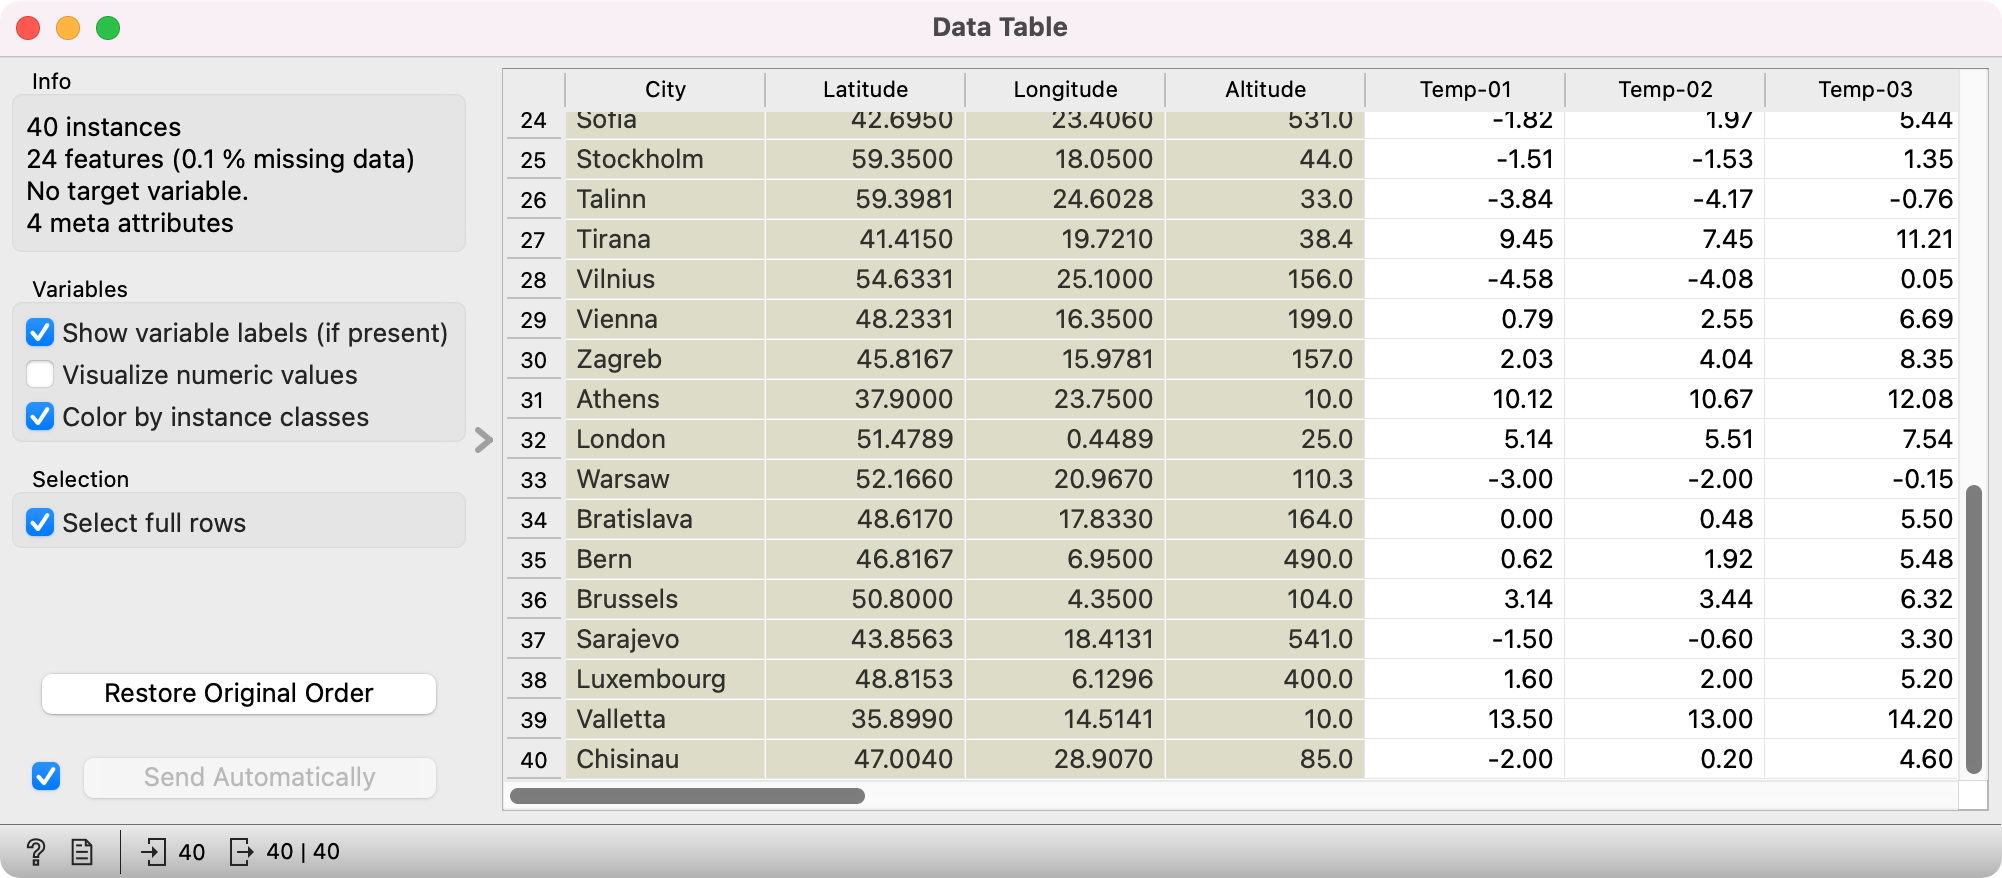Screen dimensions: 2002x878
Task: Sort table by Temp-02 header
Action: coord(1665,89)
